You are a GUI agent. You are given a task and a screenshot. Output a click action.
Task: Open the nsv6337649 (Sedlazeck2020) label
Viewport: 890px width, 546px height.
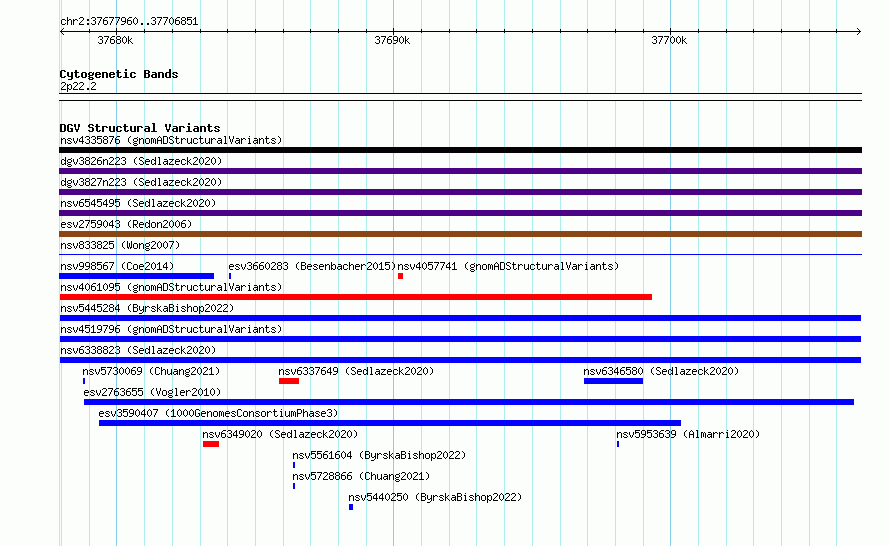[356, 371]
